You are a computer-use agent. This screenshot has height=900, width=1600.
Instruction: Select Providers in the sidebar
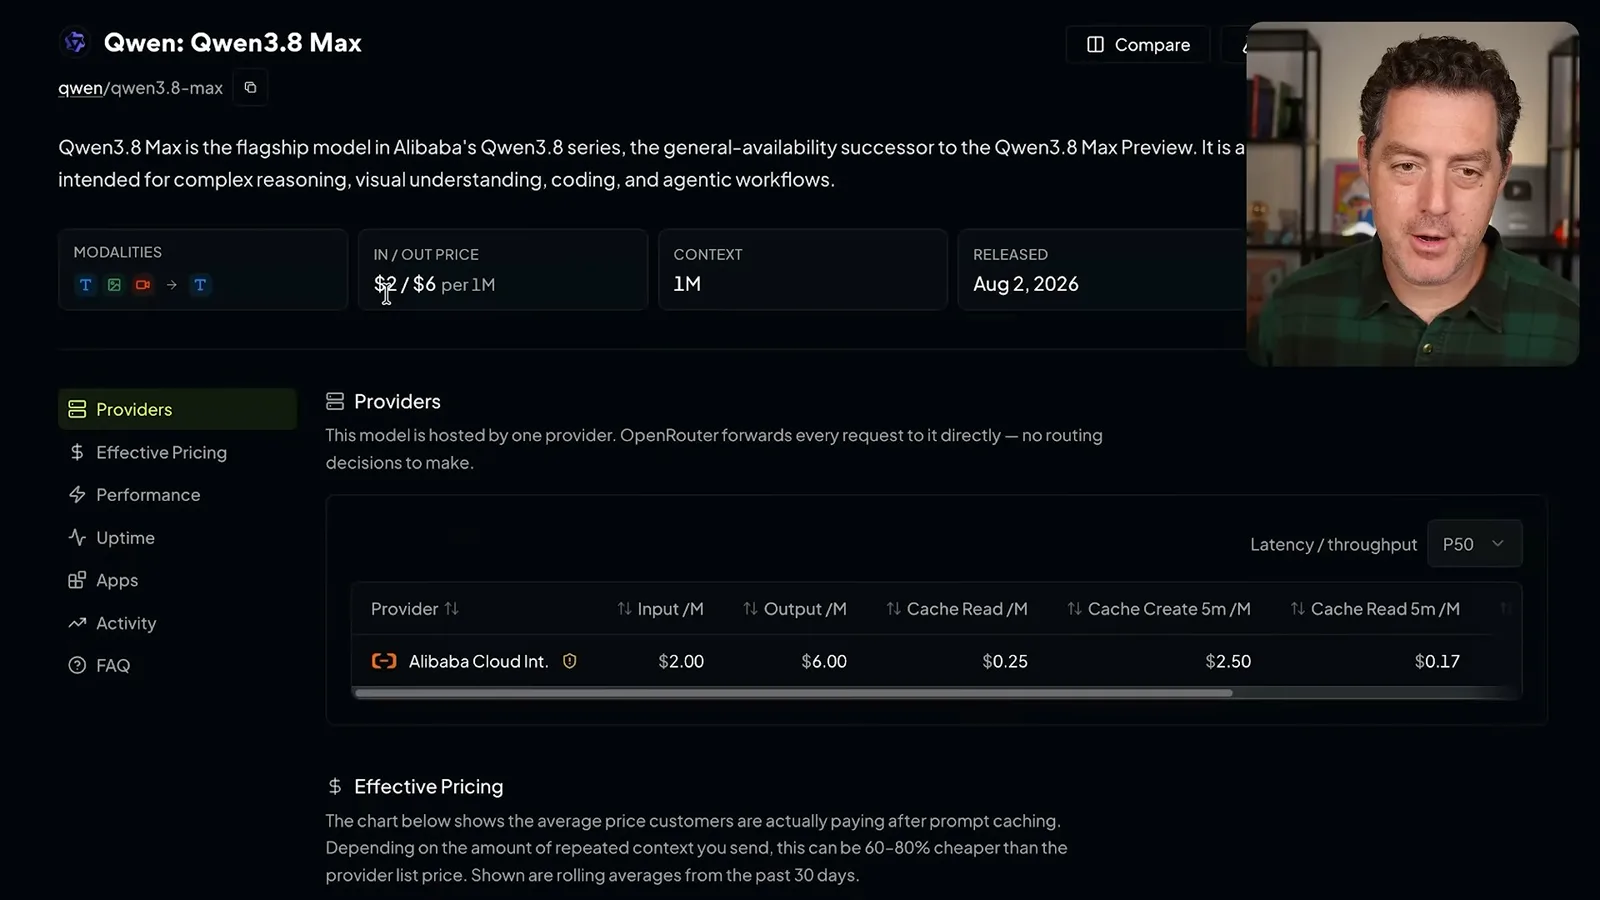(177, 409)
